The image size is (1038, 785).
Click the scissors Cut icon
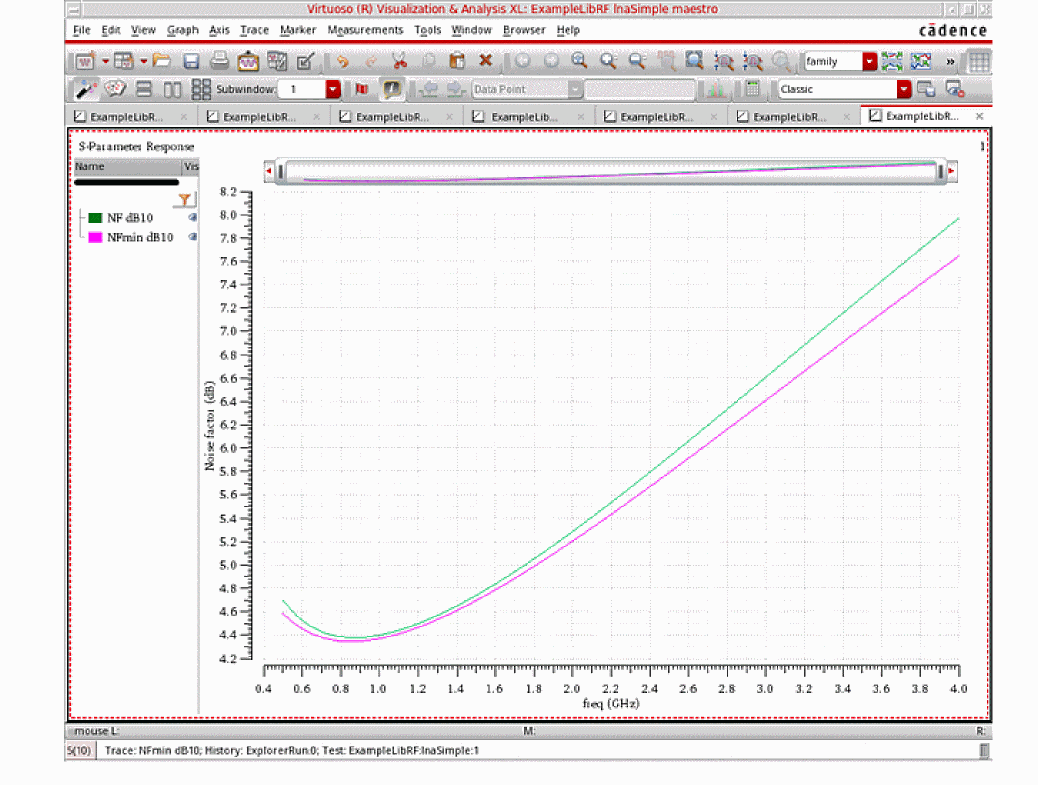click(399, 61)
